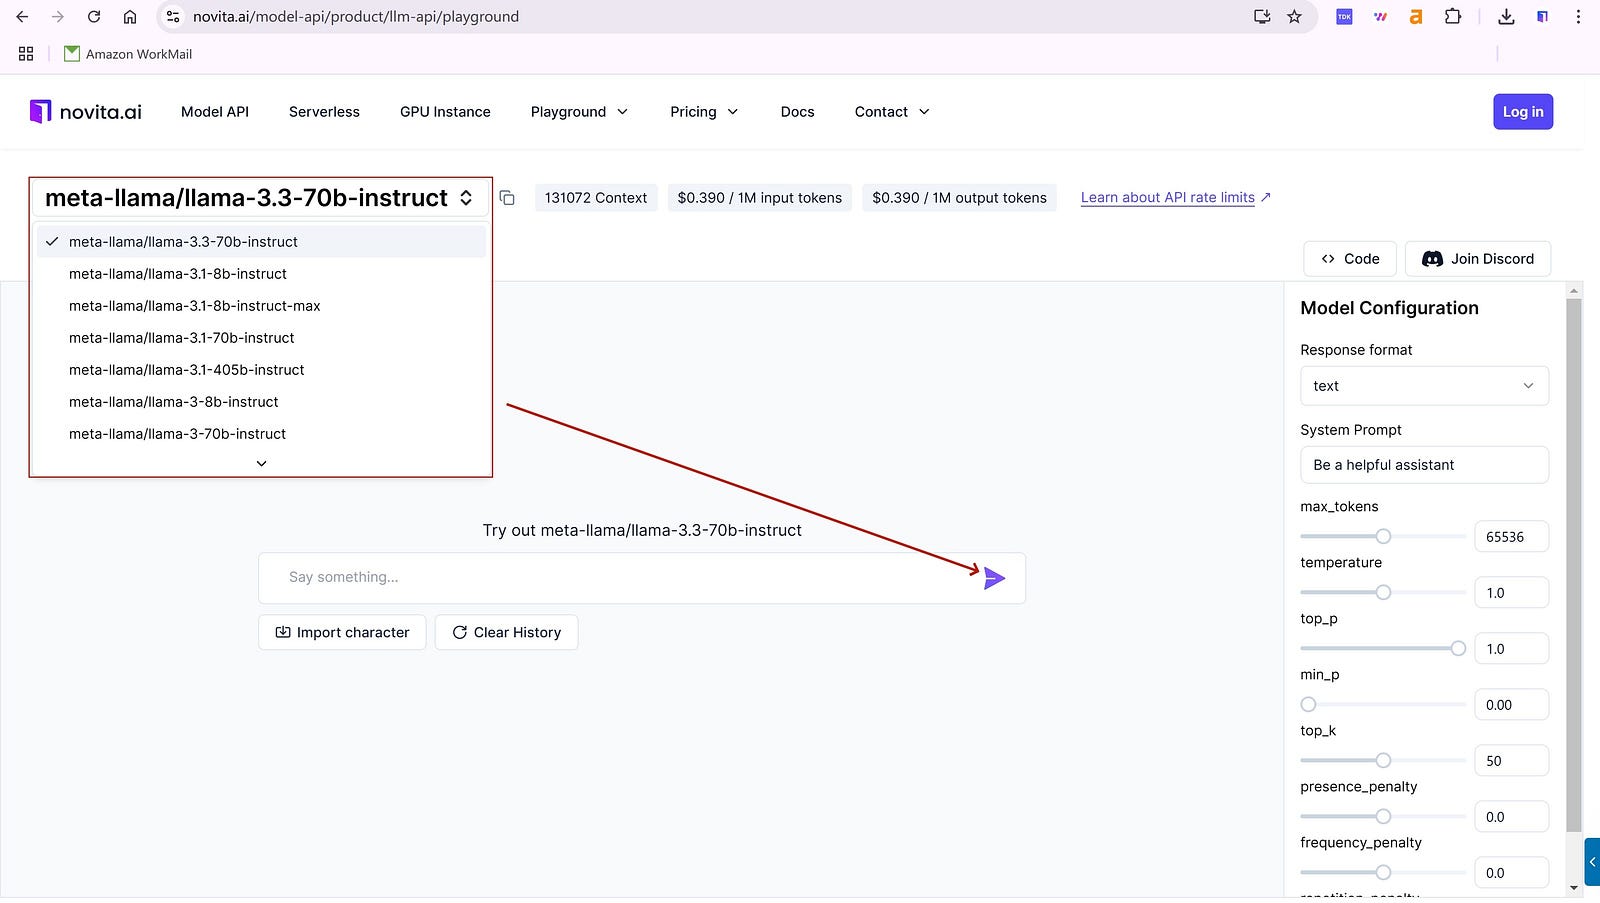Open the Docs nav item

[797, 112]
